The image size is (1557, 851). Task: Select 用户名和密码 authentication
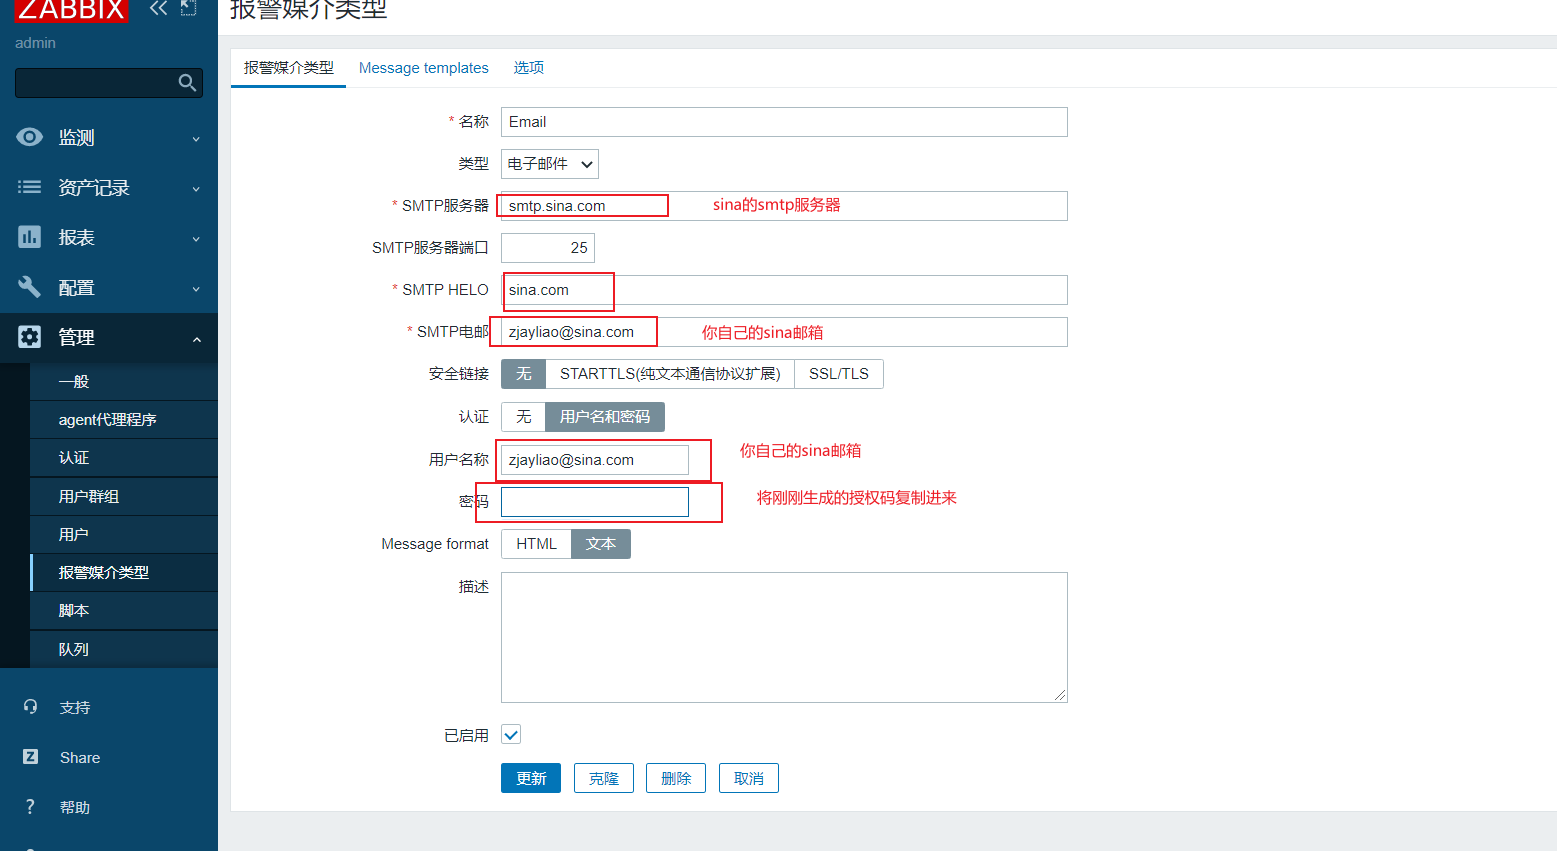605,417
